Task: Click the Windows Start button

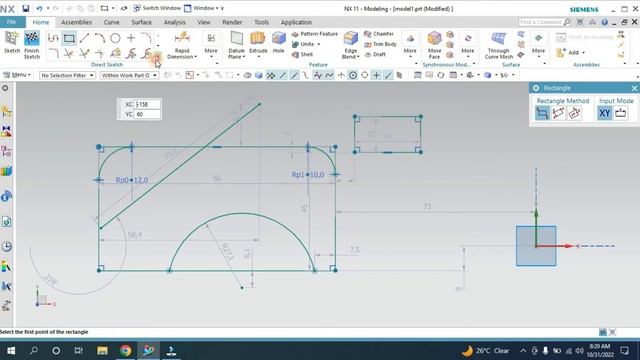Action: pyautogui.click(x=11, y=351)
